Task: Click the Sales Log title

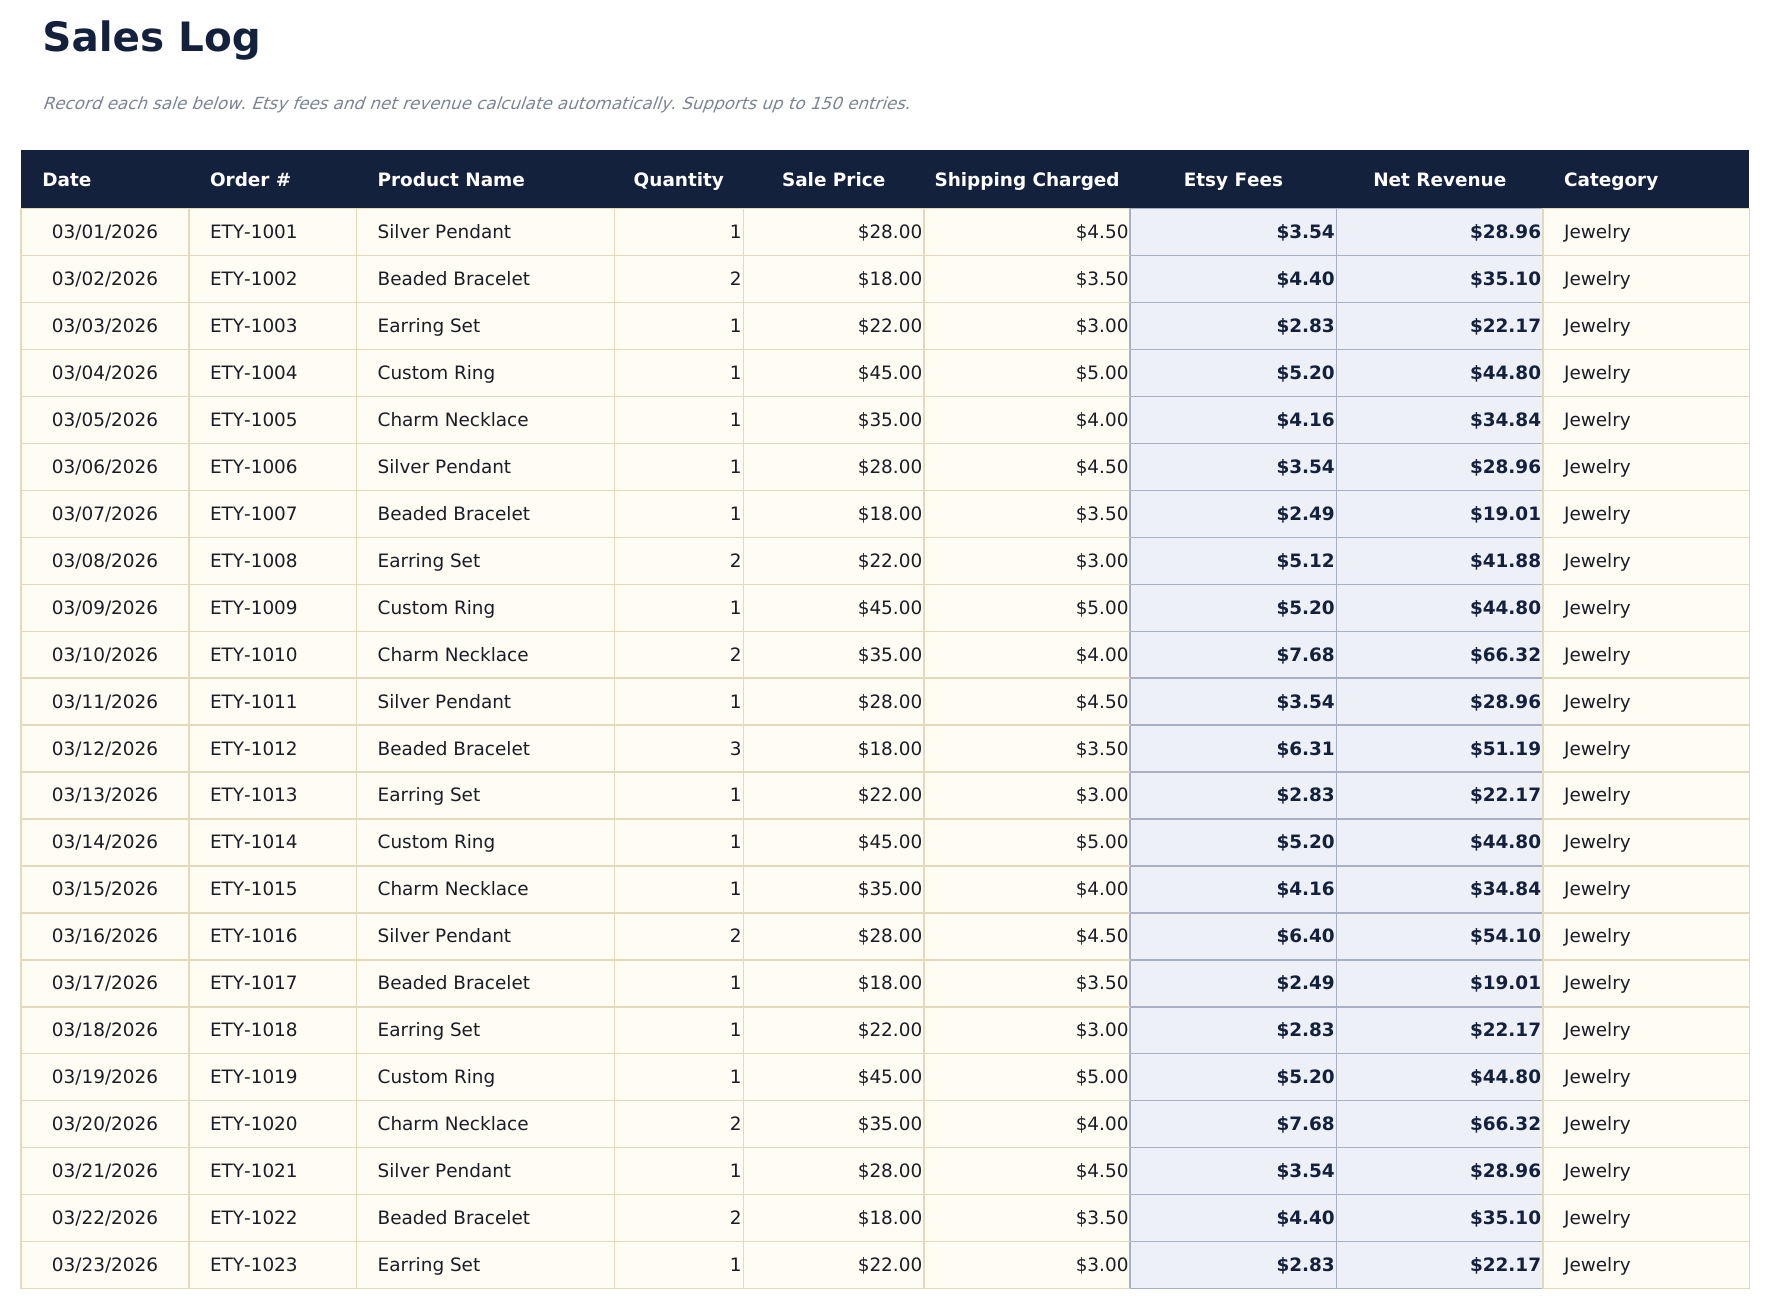Action: pos(150,38)
